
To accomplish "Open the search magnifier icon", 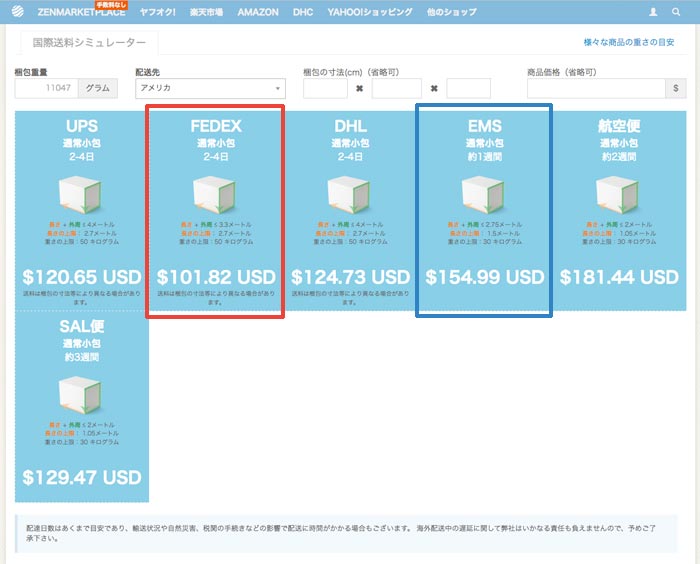I will tap(676, 12).
